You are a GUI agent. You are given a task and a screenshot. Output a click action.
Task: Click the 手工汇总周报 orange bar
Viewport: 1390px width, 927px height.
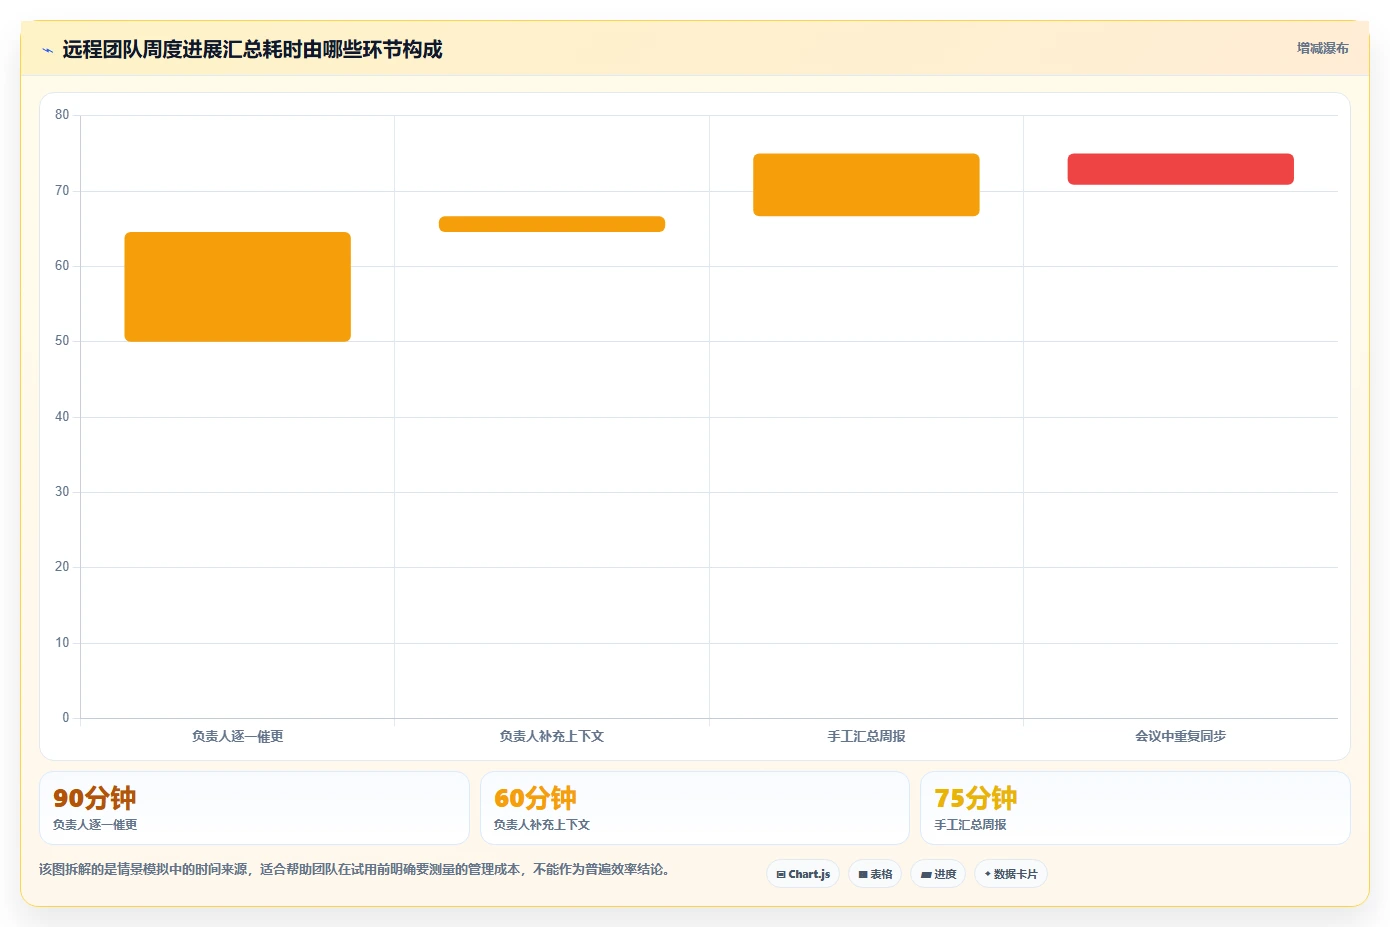coord(866,185)
